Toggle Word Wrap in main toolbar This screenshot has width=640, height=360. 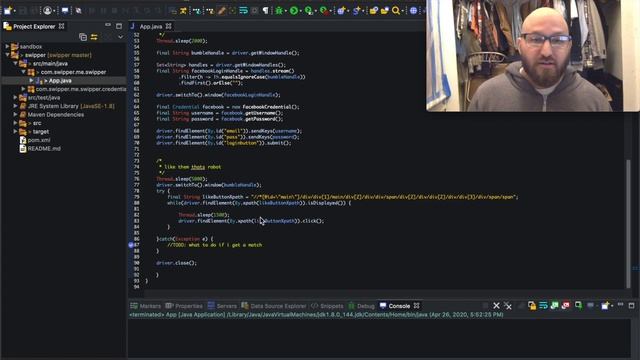[x=244, y=11]
